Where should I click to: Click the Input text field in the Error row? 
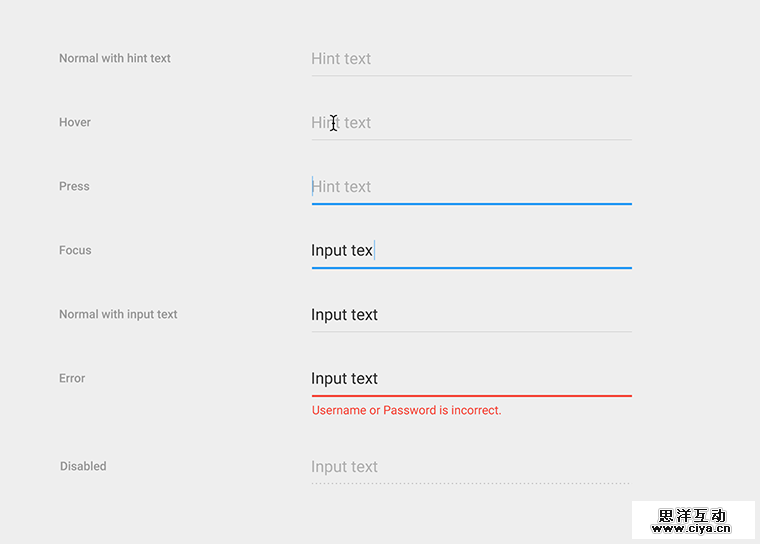click(470, 379)
